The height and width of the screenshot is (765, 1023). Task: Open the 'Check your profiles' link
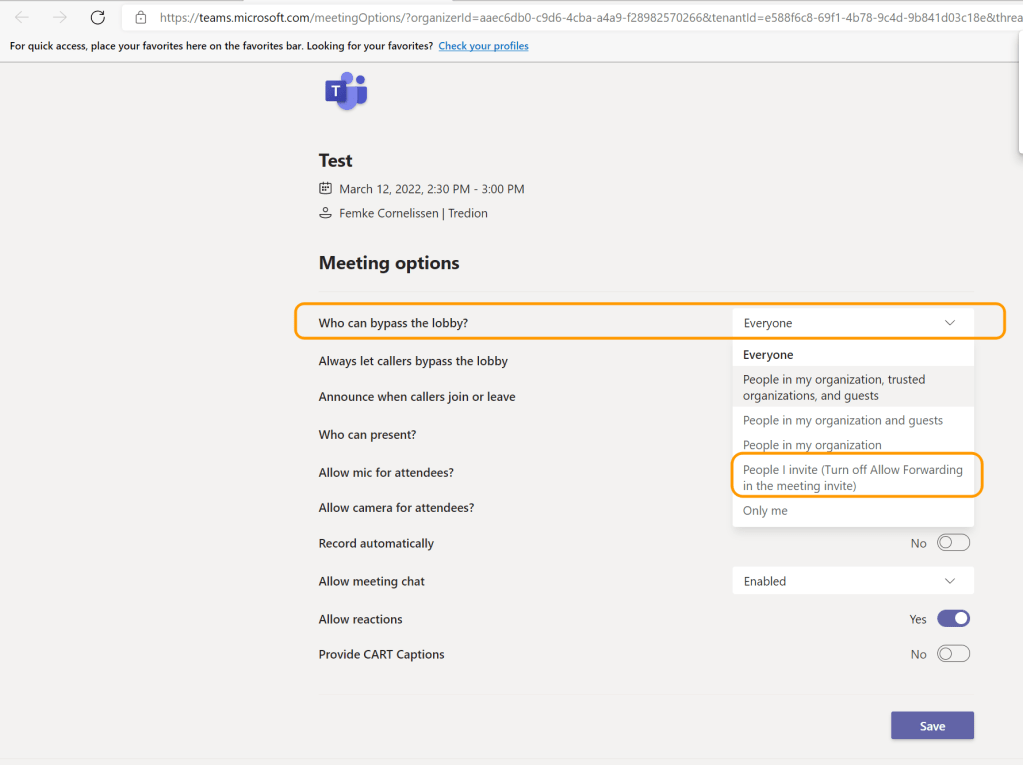click(483, 46)
